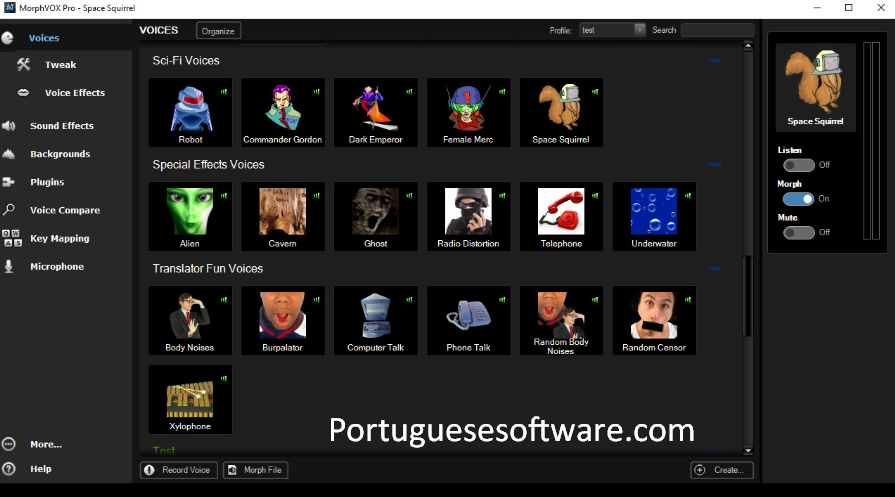Open Help
This screenshot has width=895, height=497.
pyautogui.click(x=41, y=468)
